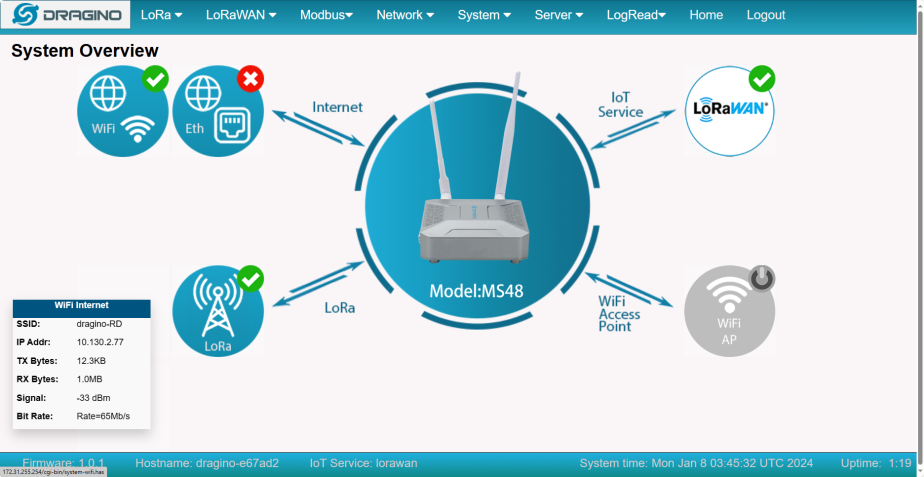Click the System Overview heading
924x477 pixels.
85,51
